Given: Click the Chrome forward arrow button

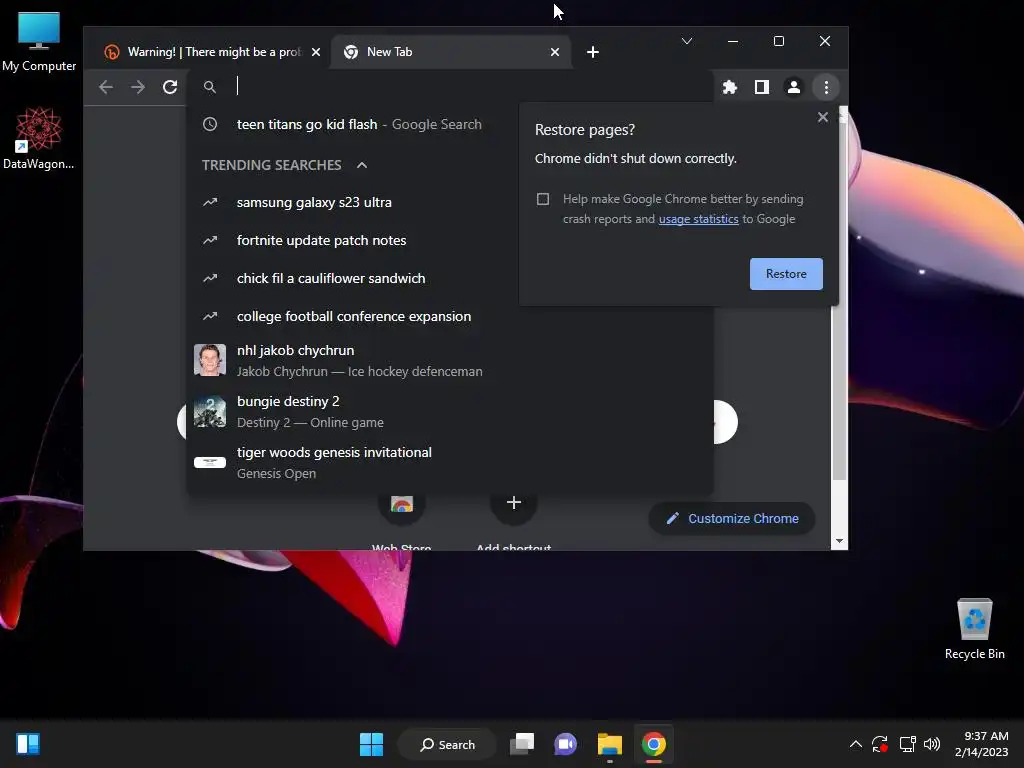Looking at the screenshot, I should click(x=138, y=87).
